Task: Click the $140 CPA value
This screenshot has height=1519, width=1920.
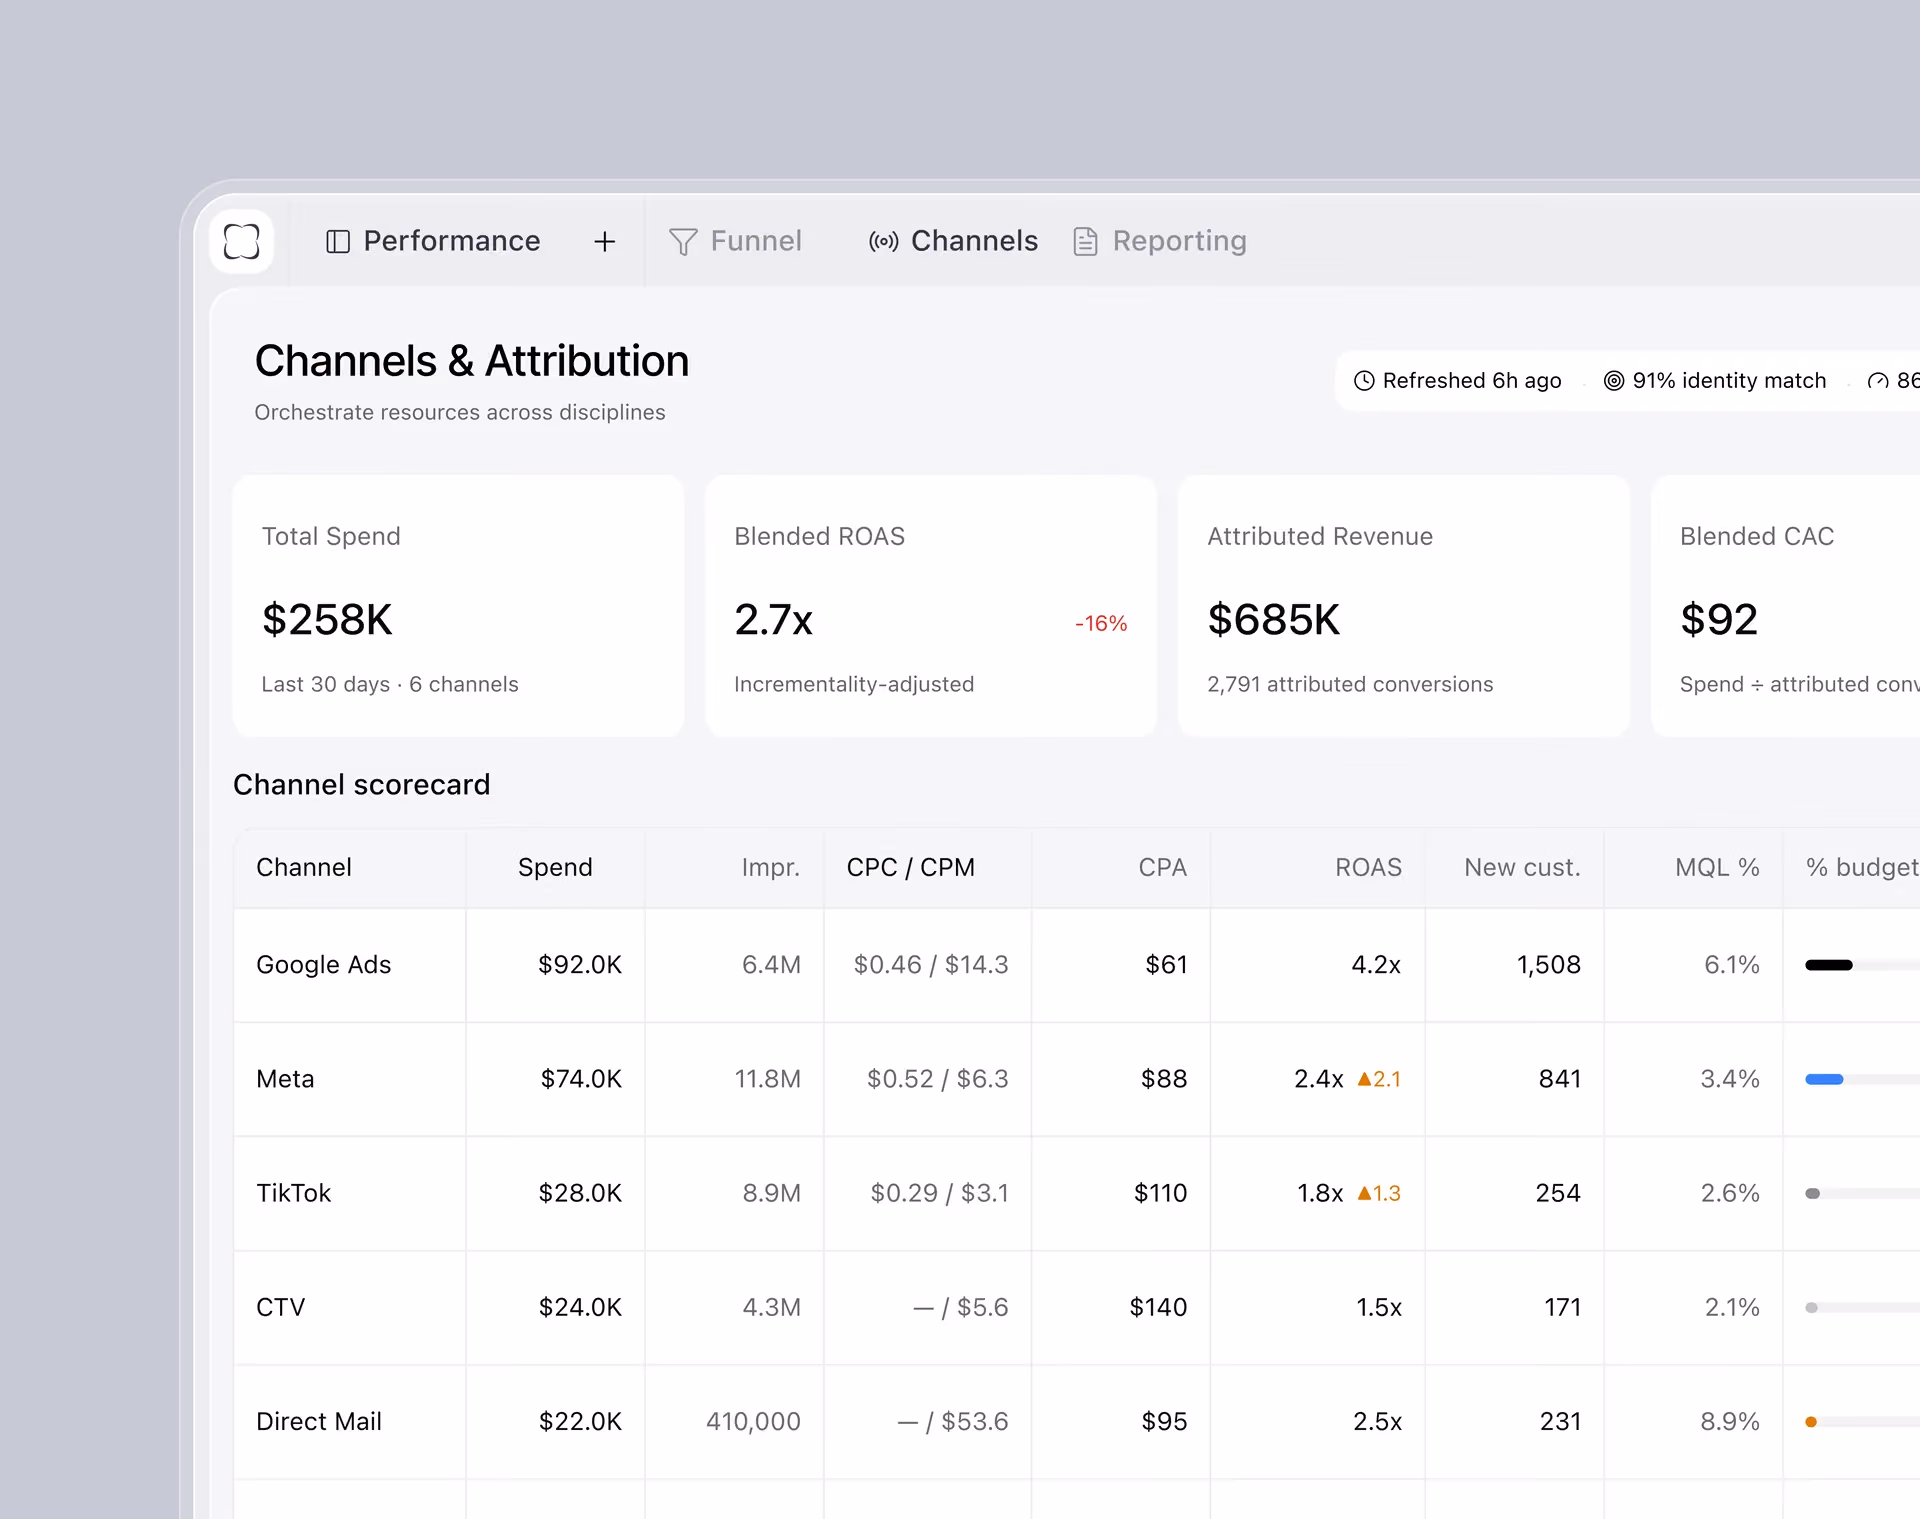Action: 1158,1307
